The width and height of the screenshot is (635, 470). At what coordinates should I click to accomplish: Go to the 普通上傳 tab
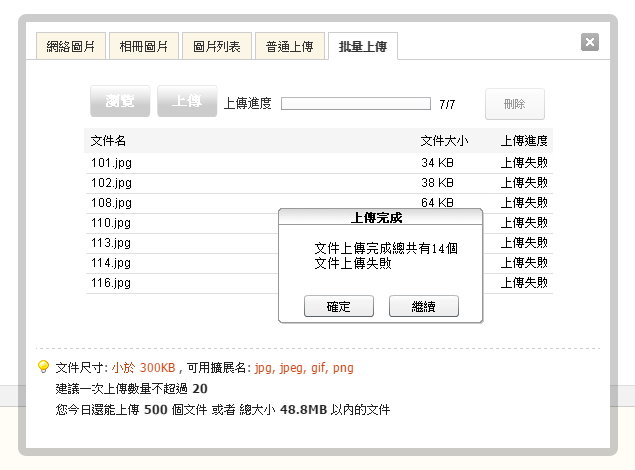(291, 46)
